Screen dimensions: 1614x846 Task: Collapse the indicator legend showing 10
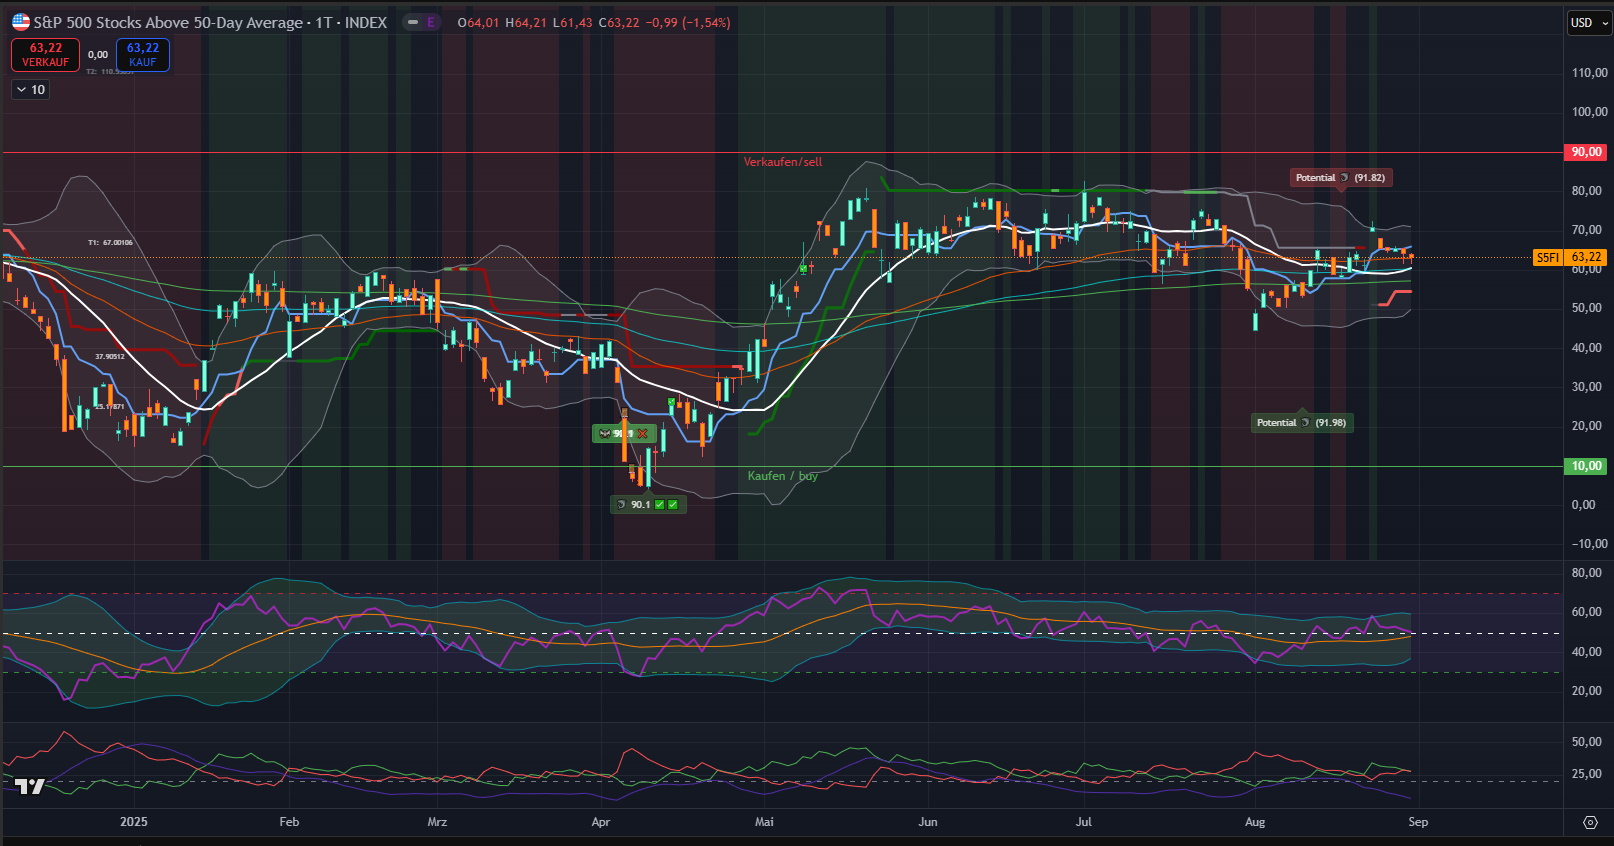(x=30, y=90)
